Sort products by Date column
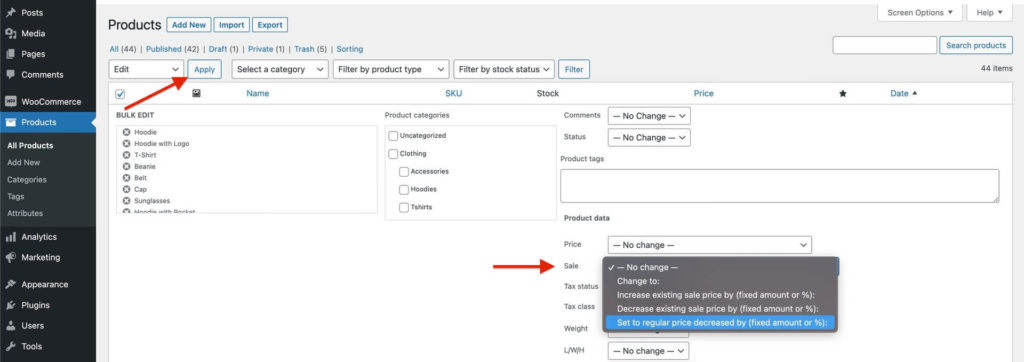The image size is (1024, 362). pos(903,93)
